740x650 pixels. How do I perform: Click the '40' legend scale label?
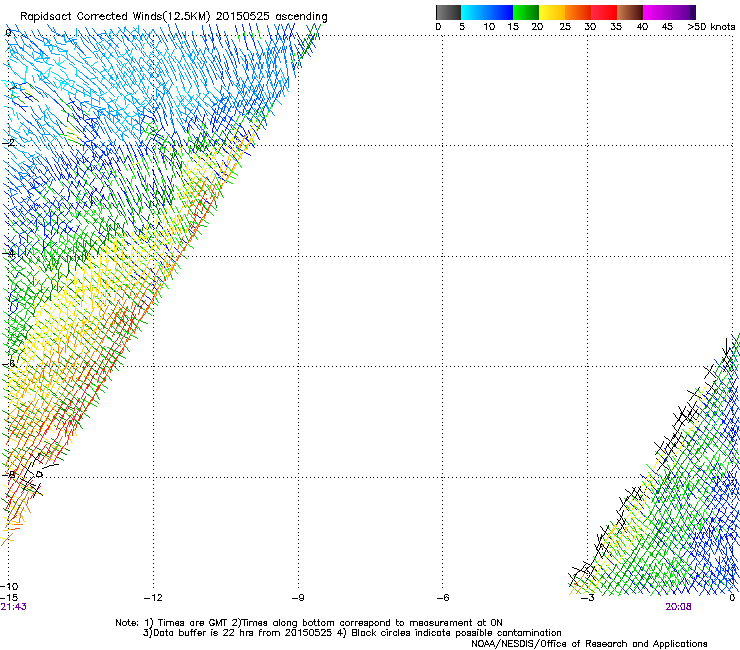tap(642, 27)
